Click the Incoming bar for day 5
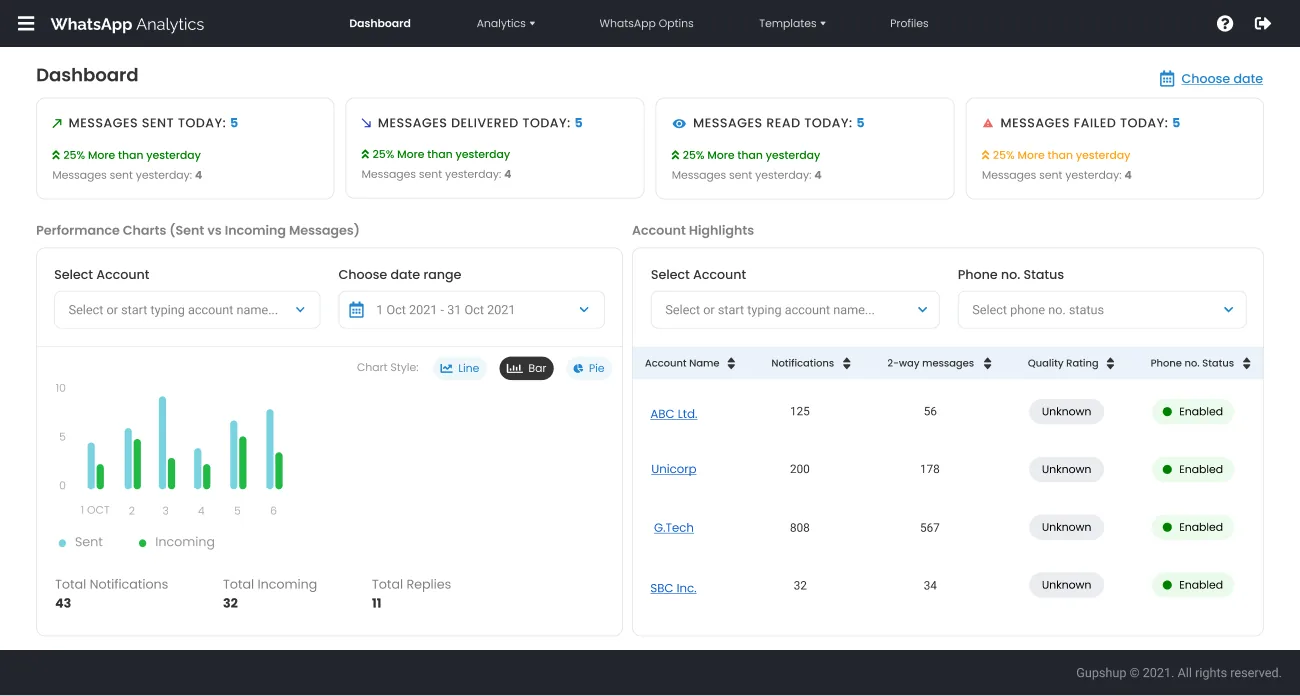 click(243, 463)
